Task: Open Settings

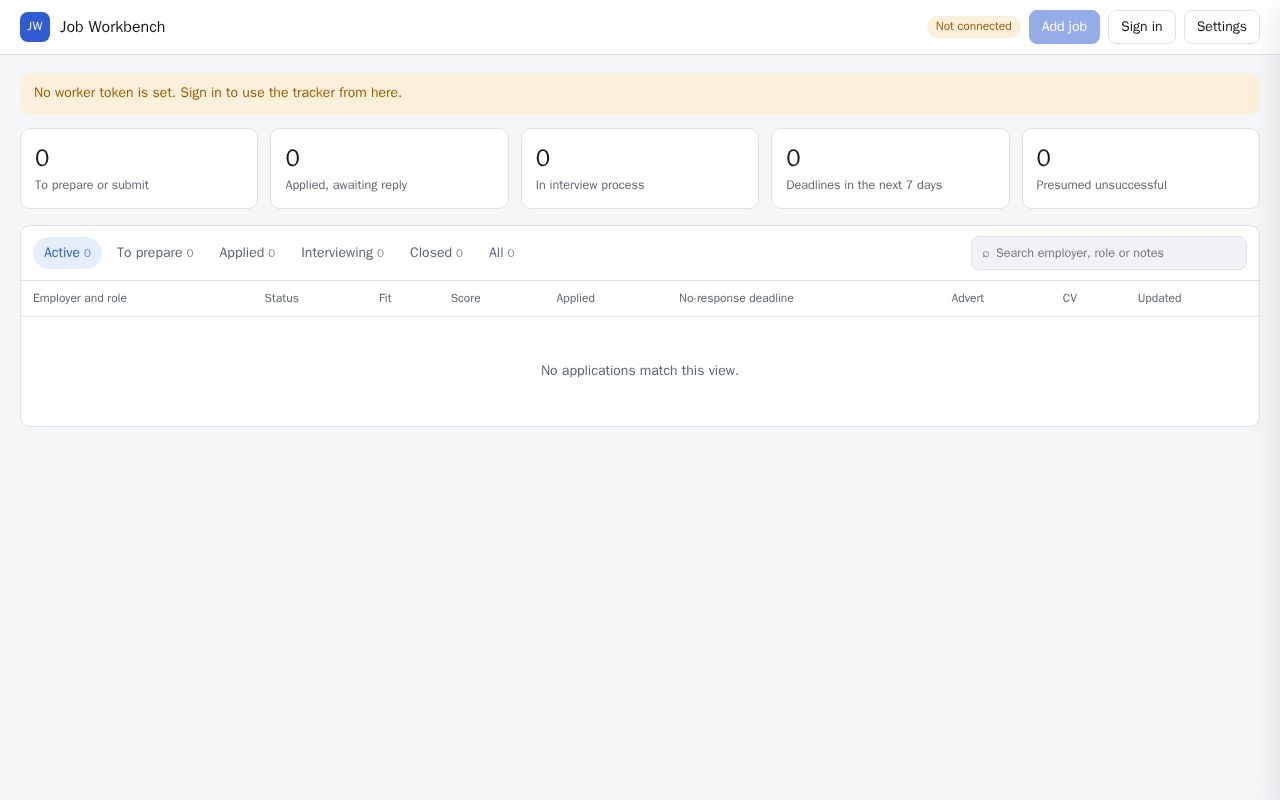Action: click(x=1221, y=27)
